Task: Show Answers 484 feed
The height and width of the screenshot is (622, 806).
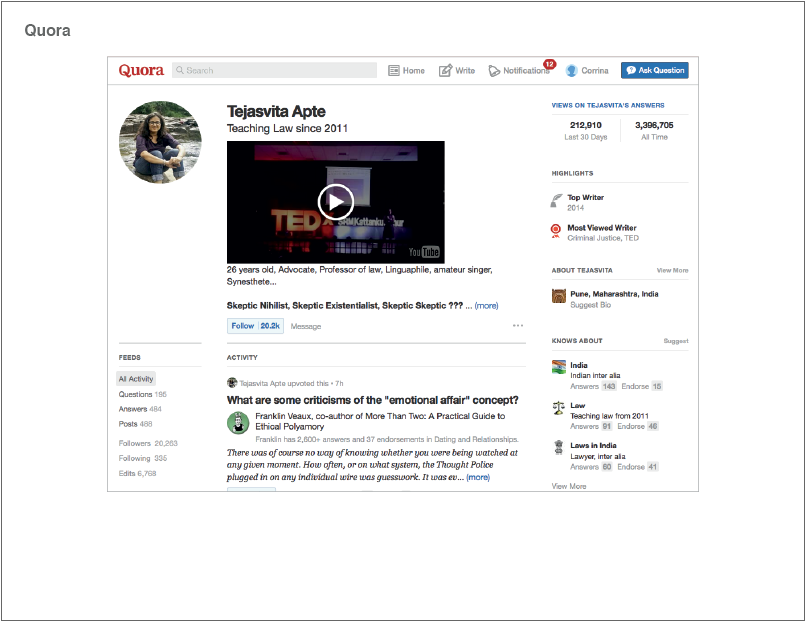Action: click(140, 409)
